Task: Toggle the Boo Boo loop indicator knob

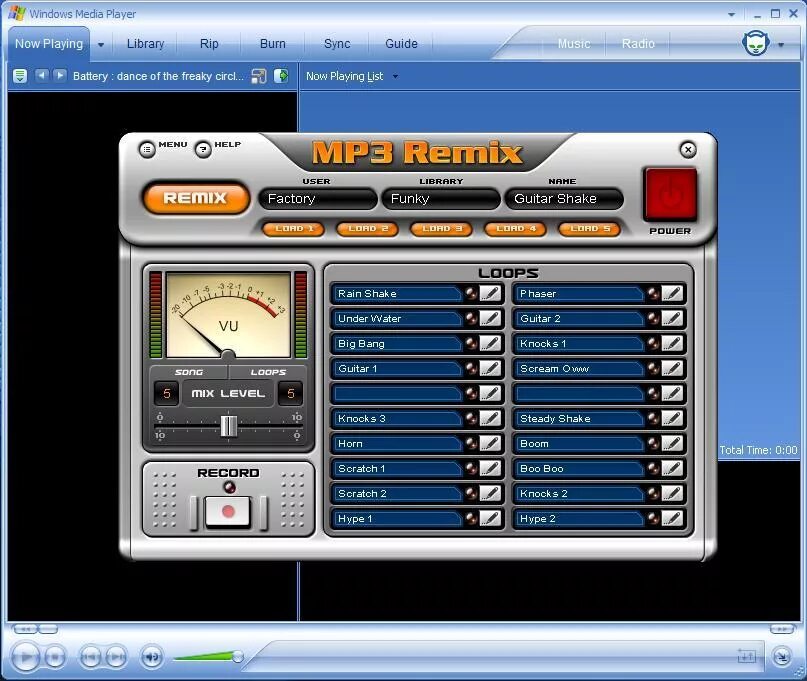Action: [653, 468]
